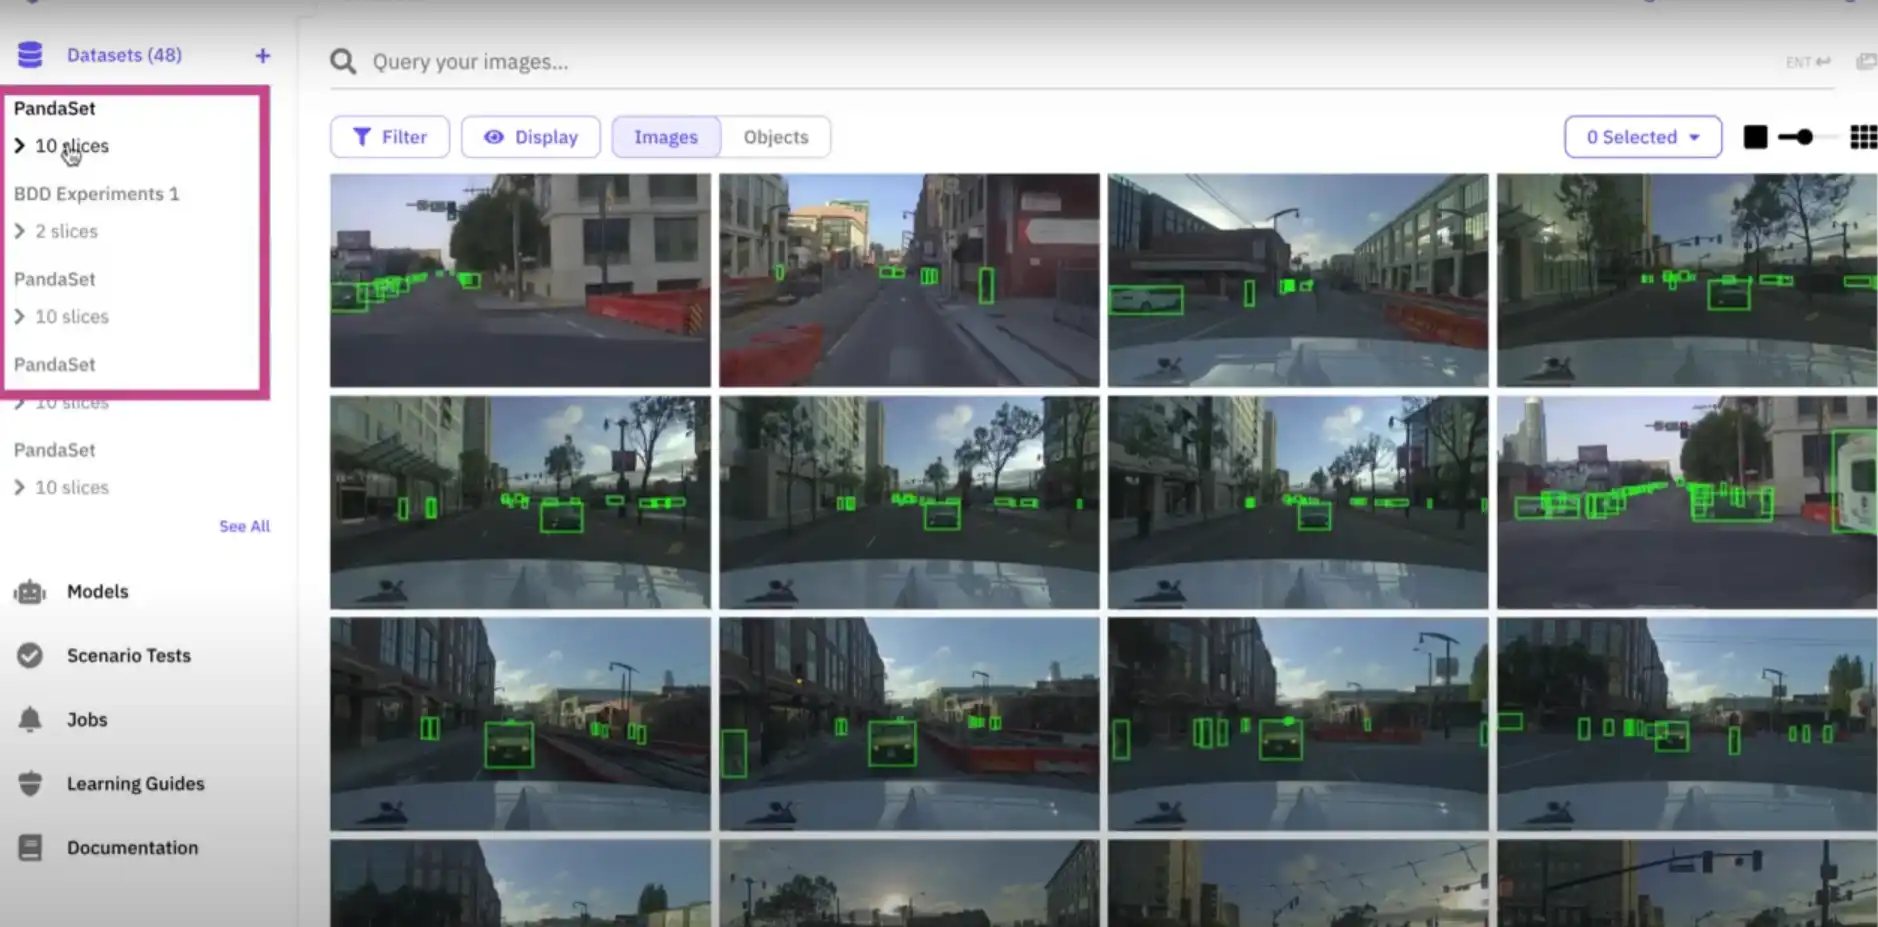Screen dimensions: 1878x927
Task: Click the Models robot icon
Action: coord(30,592)
